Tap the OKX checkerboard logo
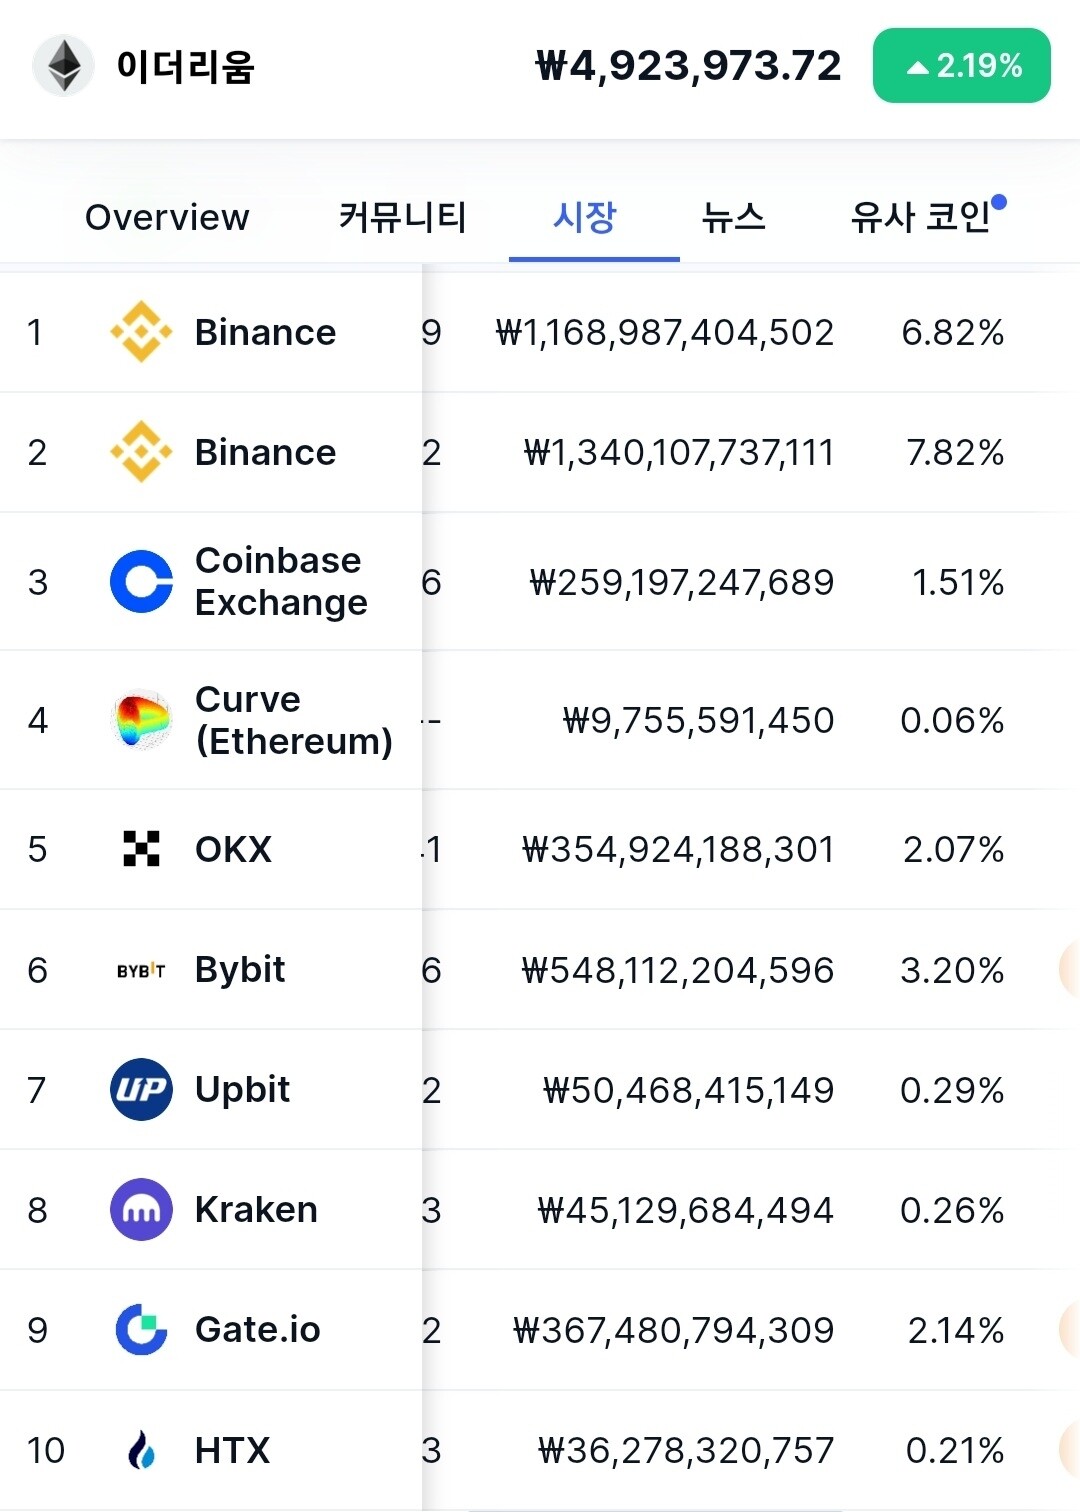Screen dimensions: 1080x1512 pyautogui.click(x=141, y=849)
